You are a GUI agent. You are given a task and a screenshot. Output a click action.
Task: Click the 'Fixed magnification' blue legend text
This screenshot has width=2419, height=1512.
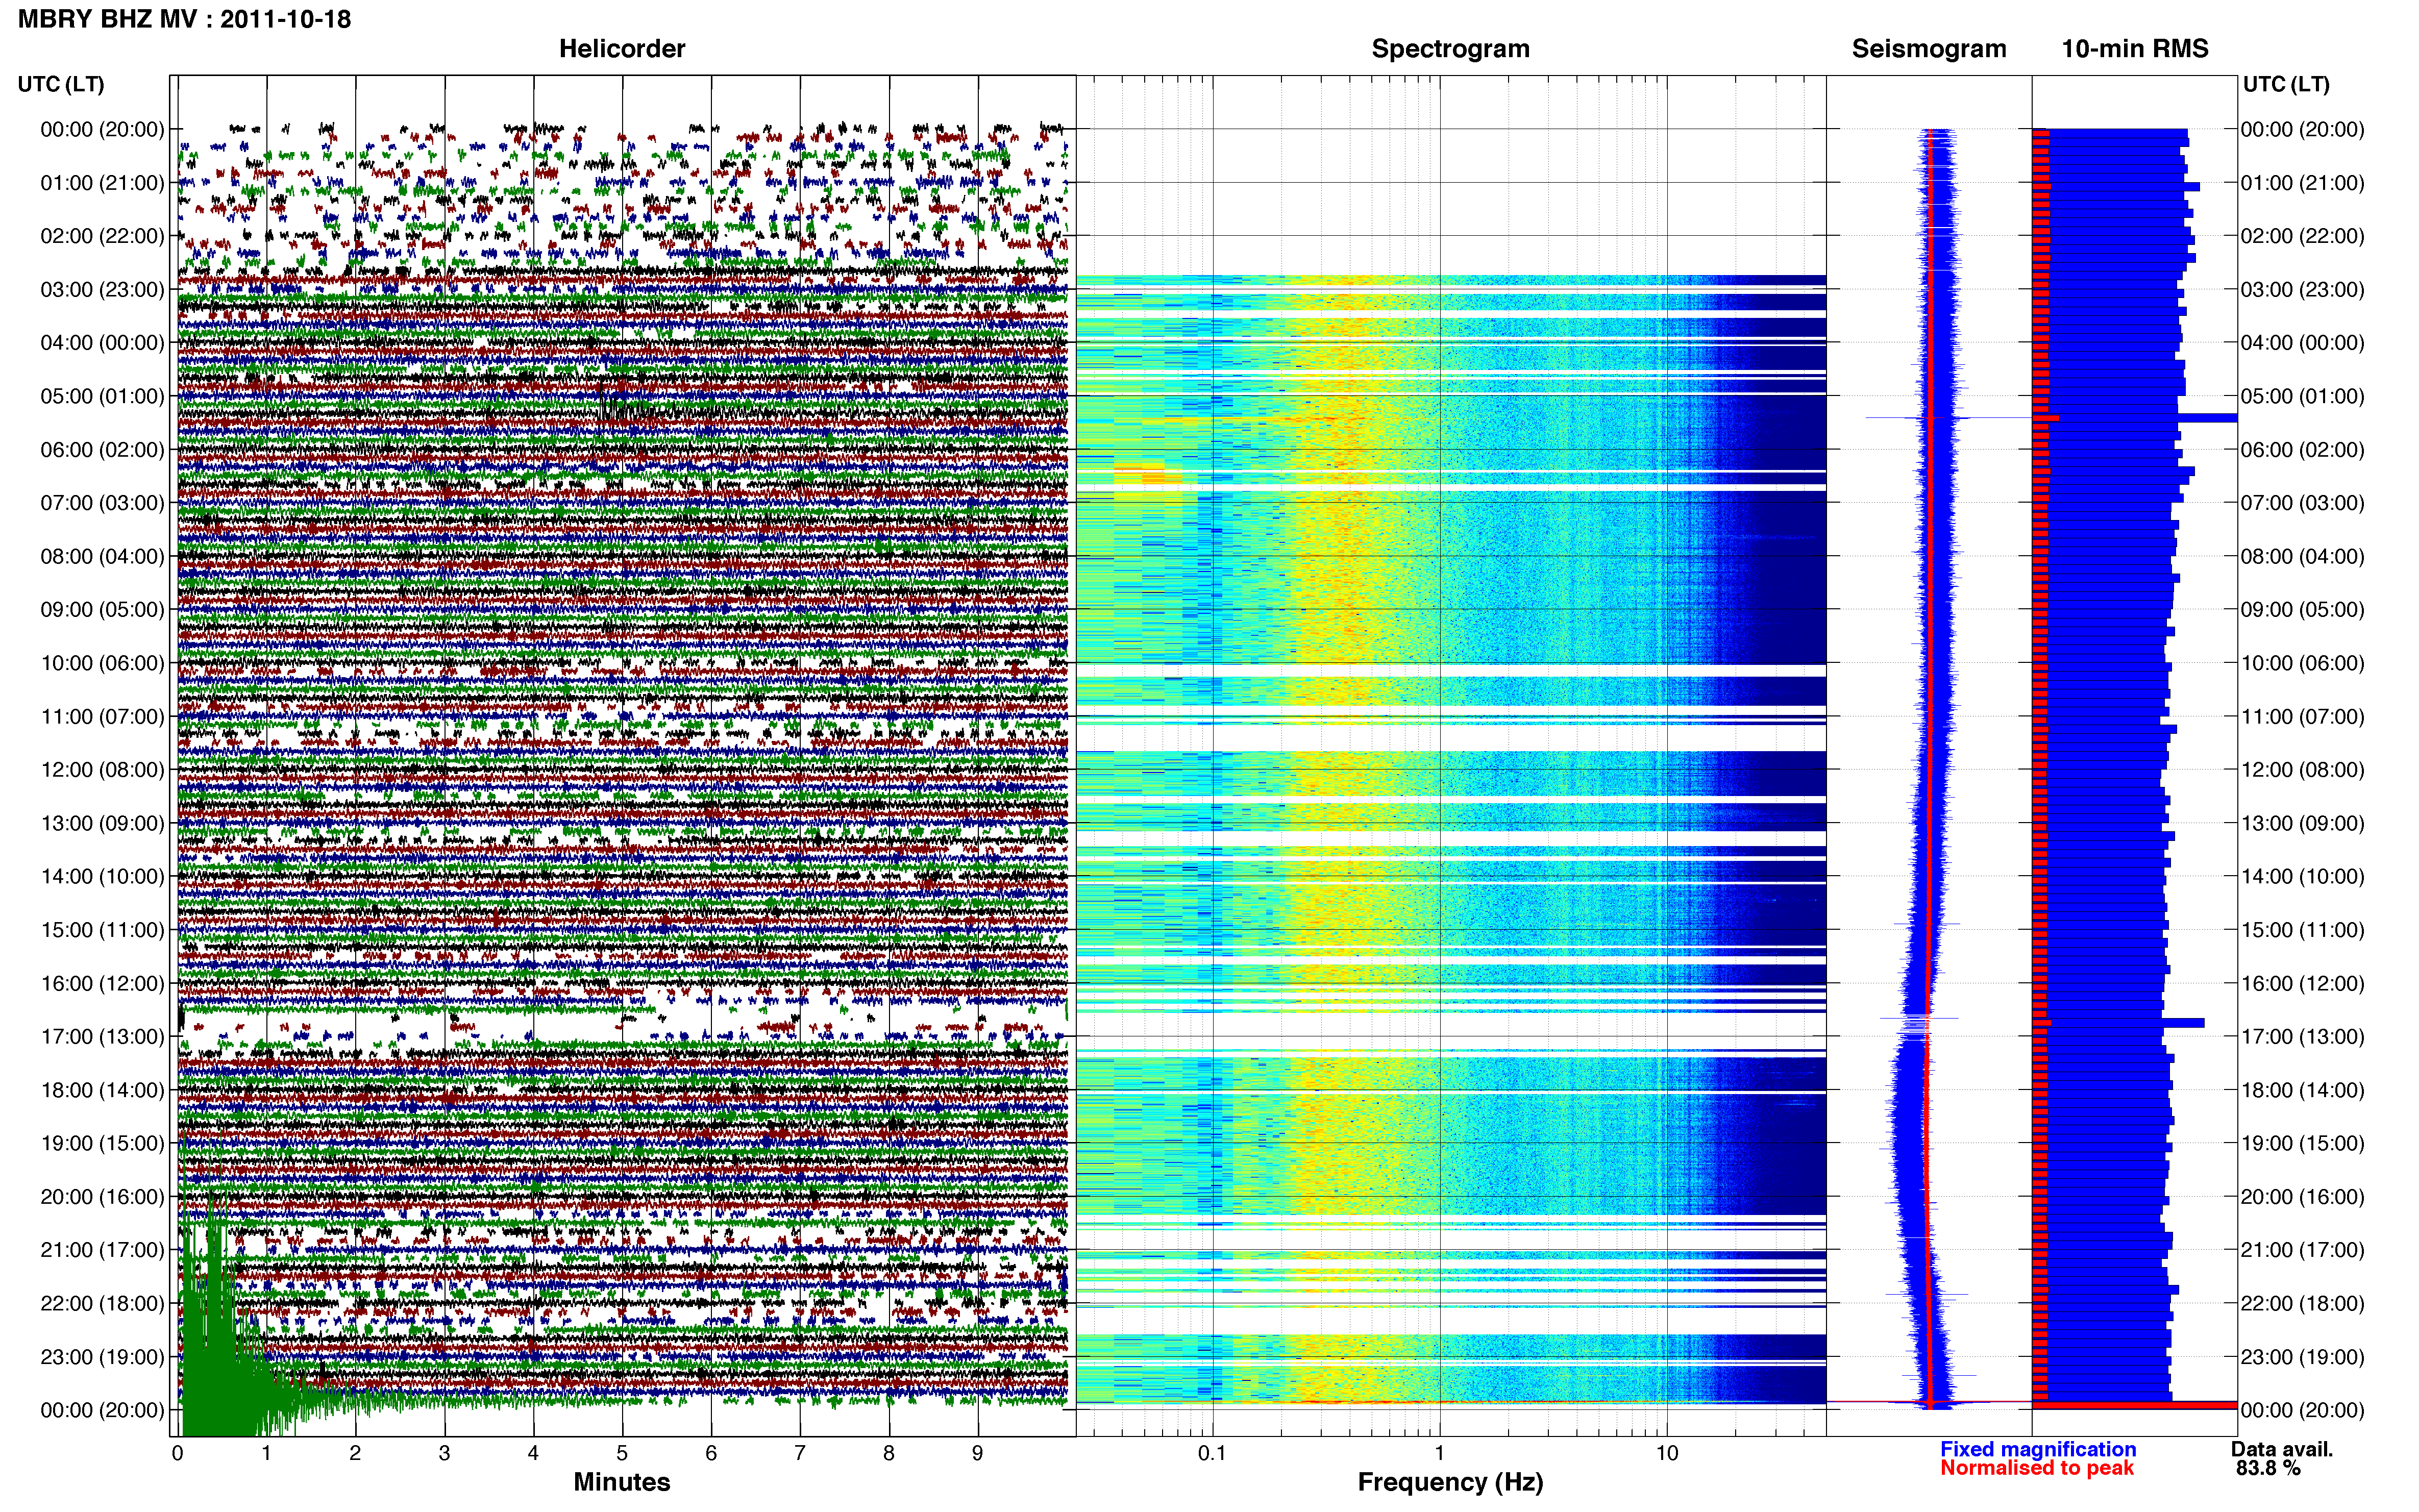pyautogui.click(x=2038, y=1449)
